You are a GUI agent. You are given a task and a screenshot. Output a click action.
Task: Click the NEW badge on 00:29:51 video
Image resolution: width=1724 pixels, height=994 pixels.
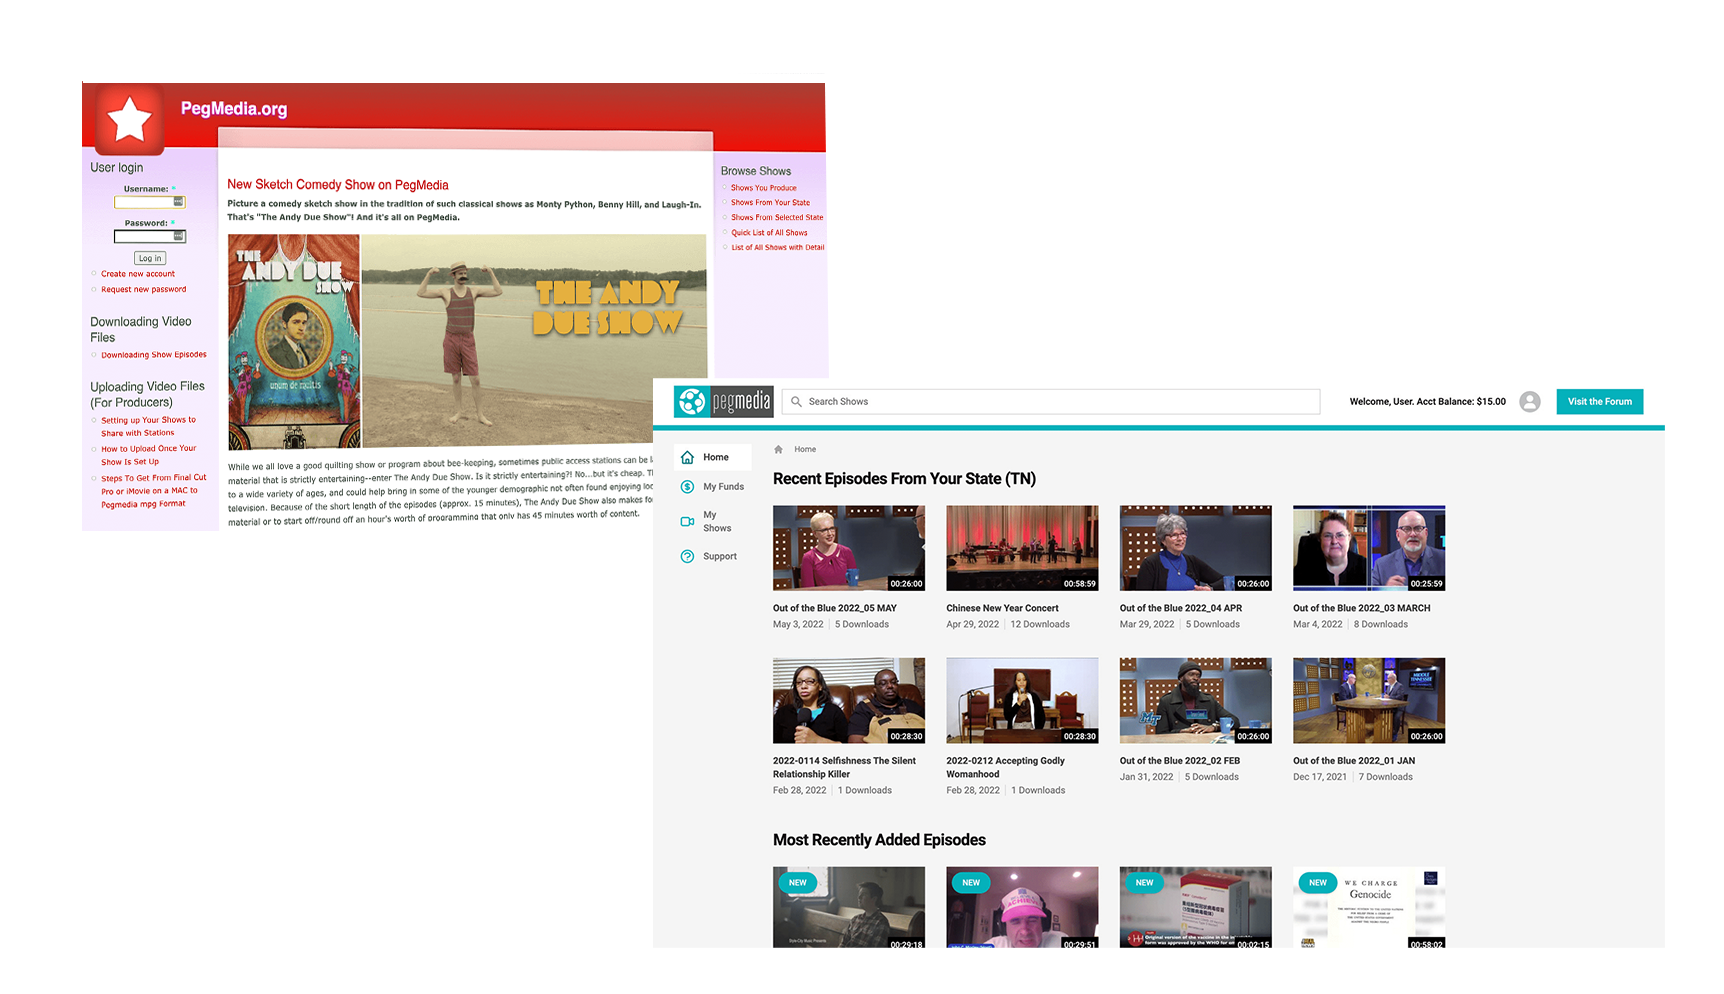tap(971, 883)
